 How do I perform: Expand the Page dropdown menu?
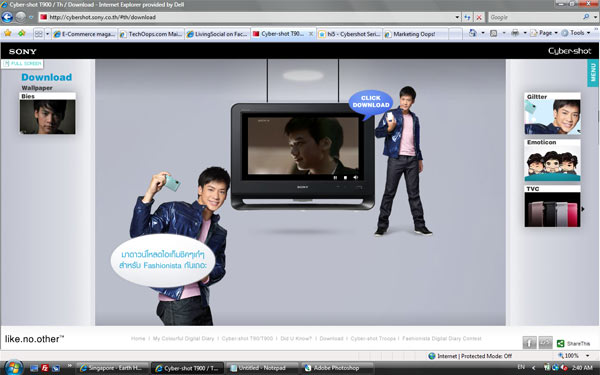(544, 33)
